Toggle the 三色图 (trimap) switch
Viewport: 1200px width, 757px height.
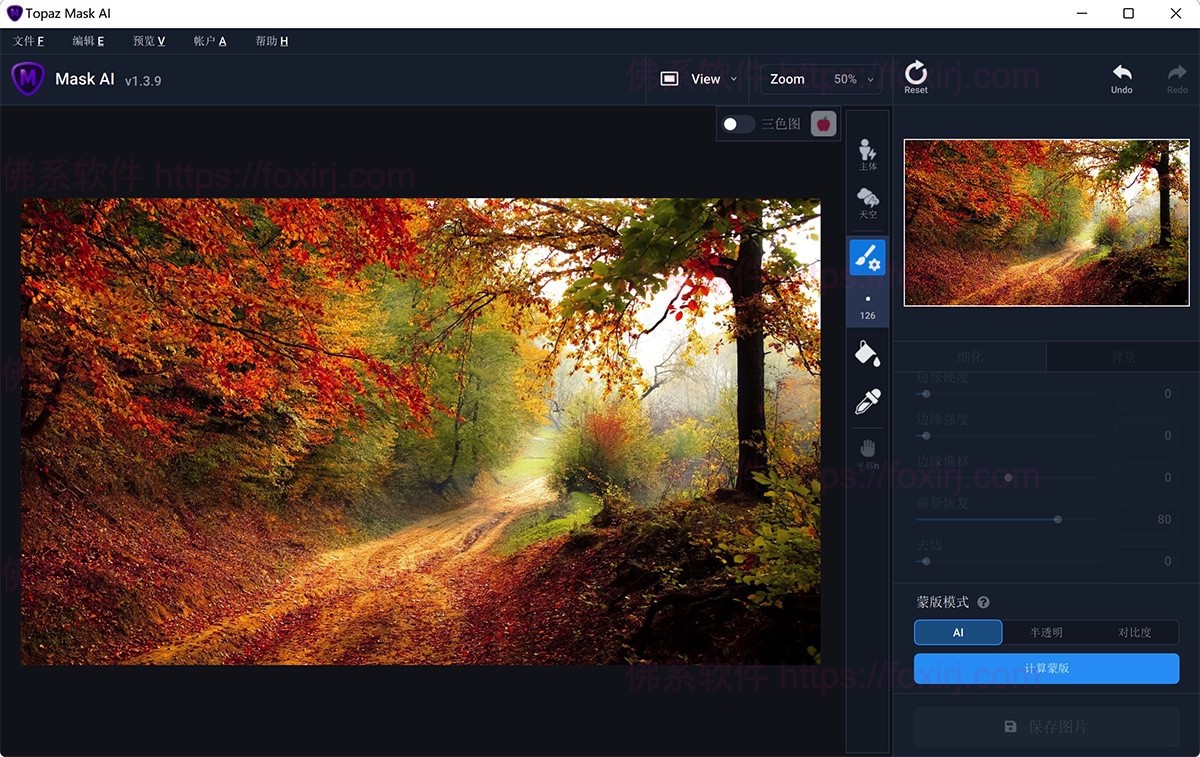click(738, 124)
